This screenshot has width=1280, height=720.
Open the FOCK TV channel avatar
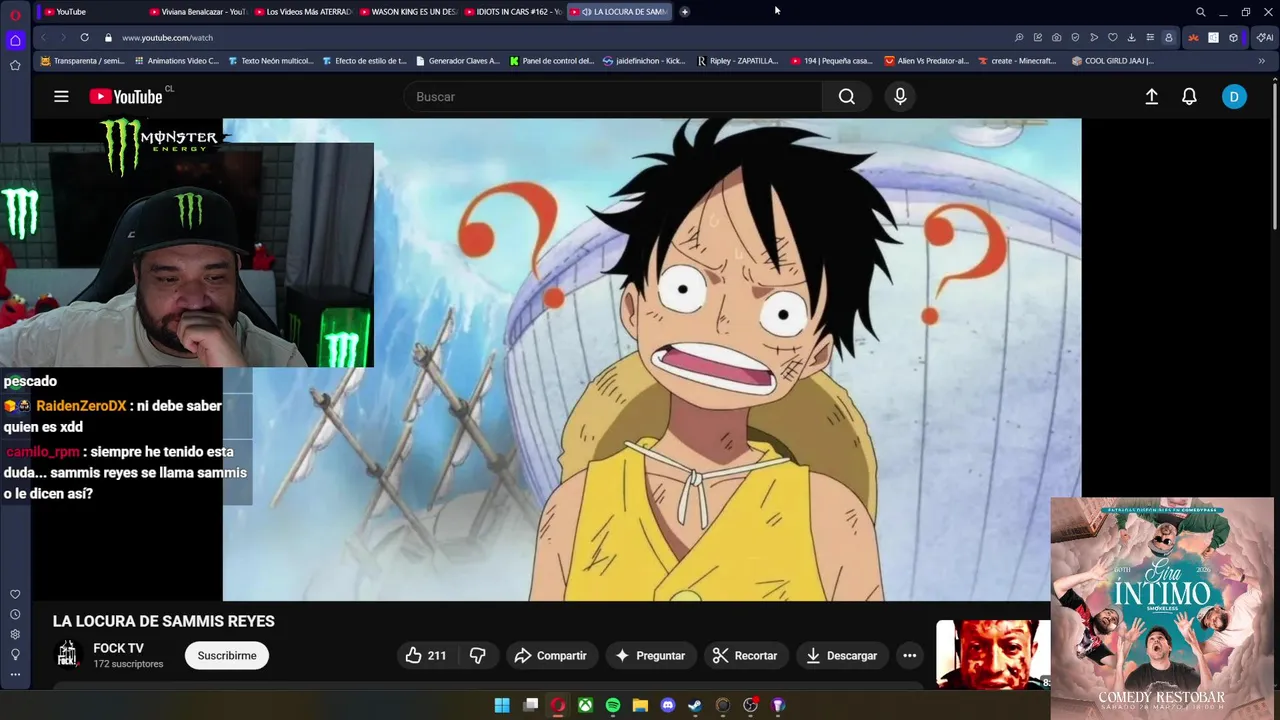coord(67,655)
